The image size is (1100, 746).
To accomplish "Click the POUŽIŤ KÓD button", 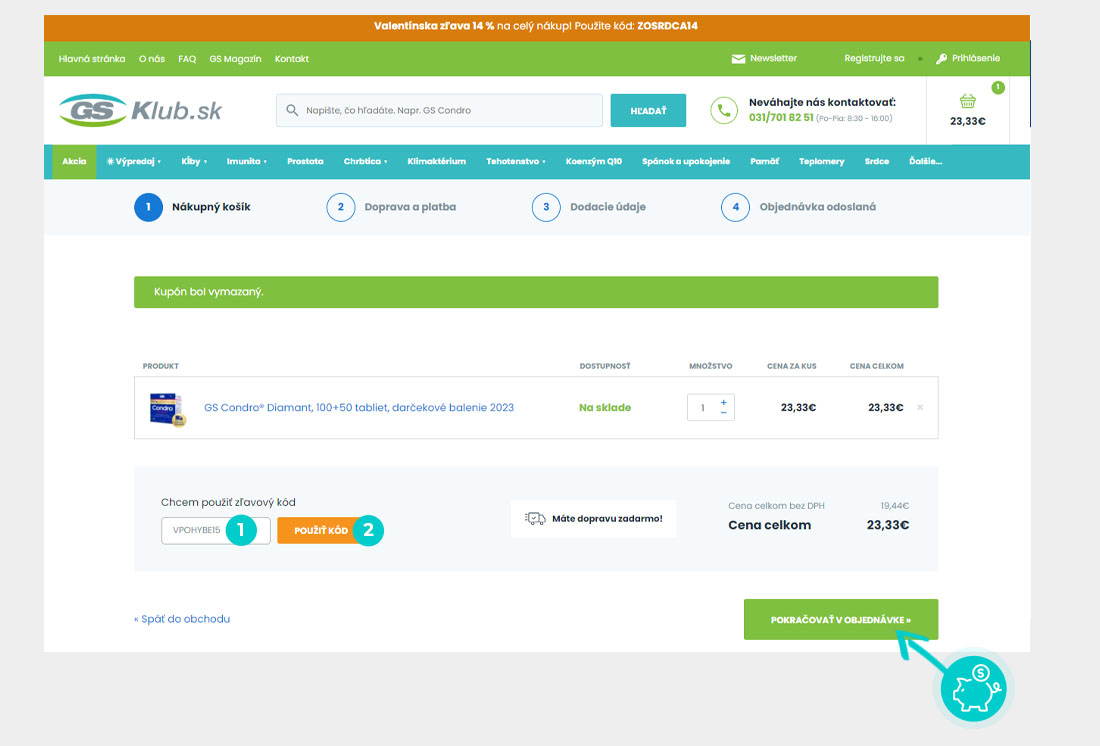I will (321, 531).
